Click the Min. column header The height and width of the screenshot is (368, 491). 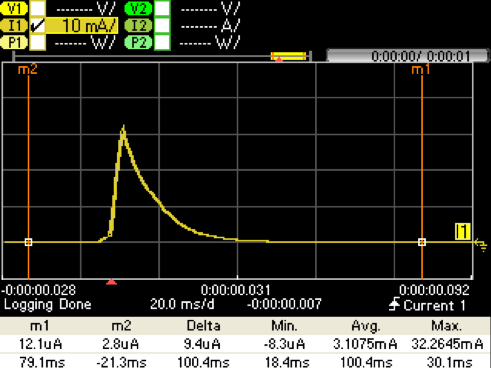(x=284, y=326)
